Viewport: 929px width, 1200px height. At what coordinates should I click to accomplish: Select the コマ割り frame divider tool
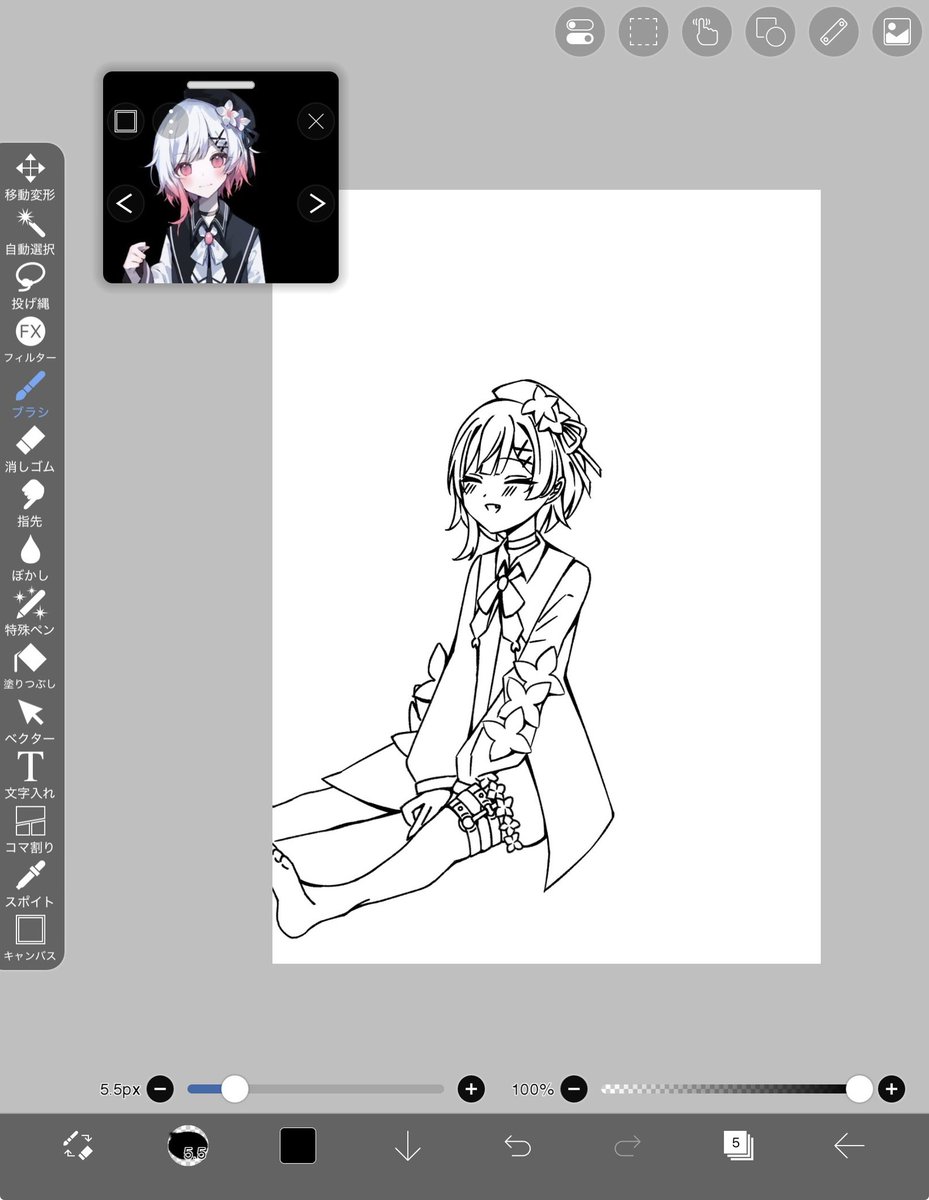pos(30,829)
